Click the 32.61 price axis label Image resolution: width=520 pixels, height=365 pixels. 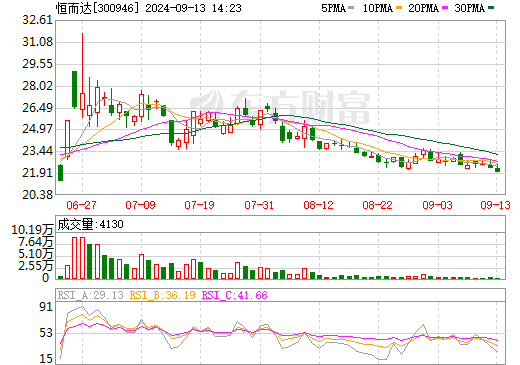click(38, 20)
